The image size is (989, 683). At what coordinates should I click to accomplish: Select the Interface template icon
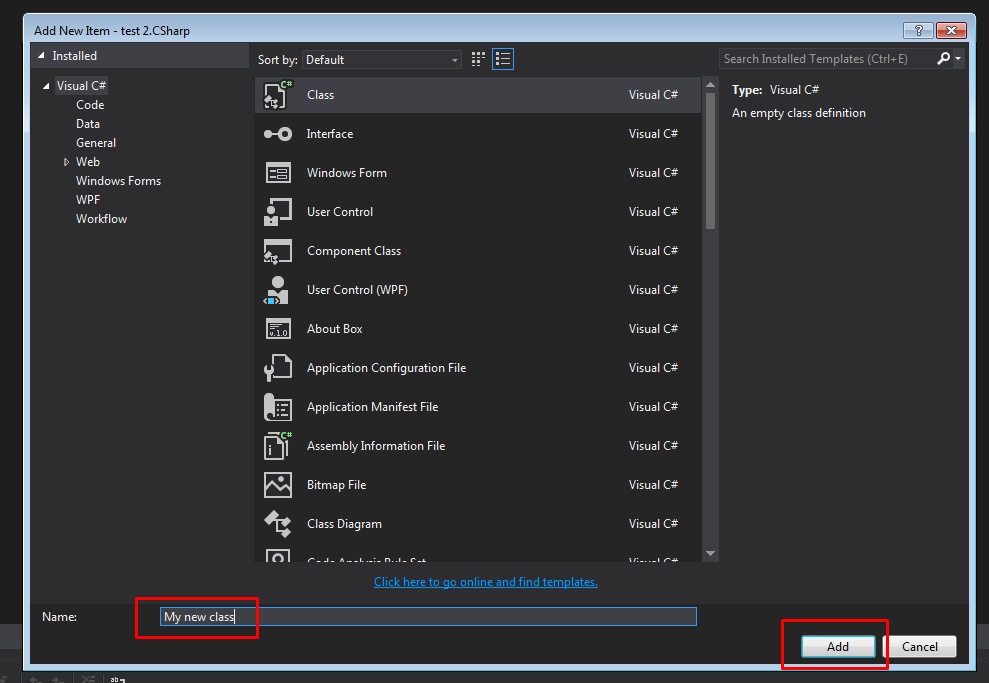(278, 134)
